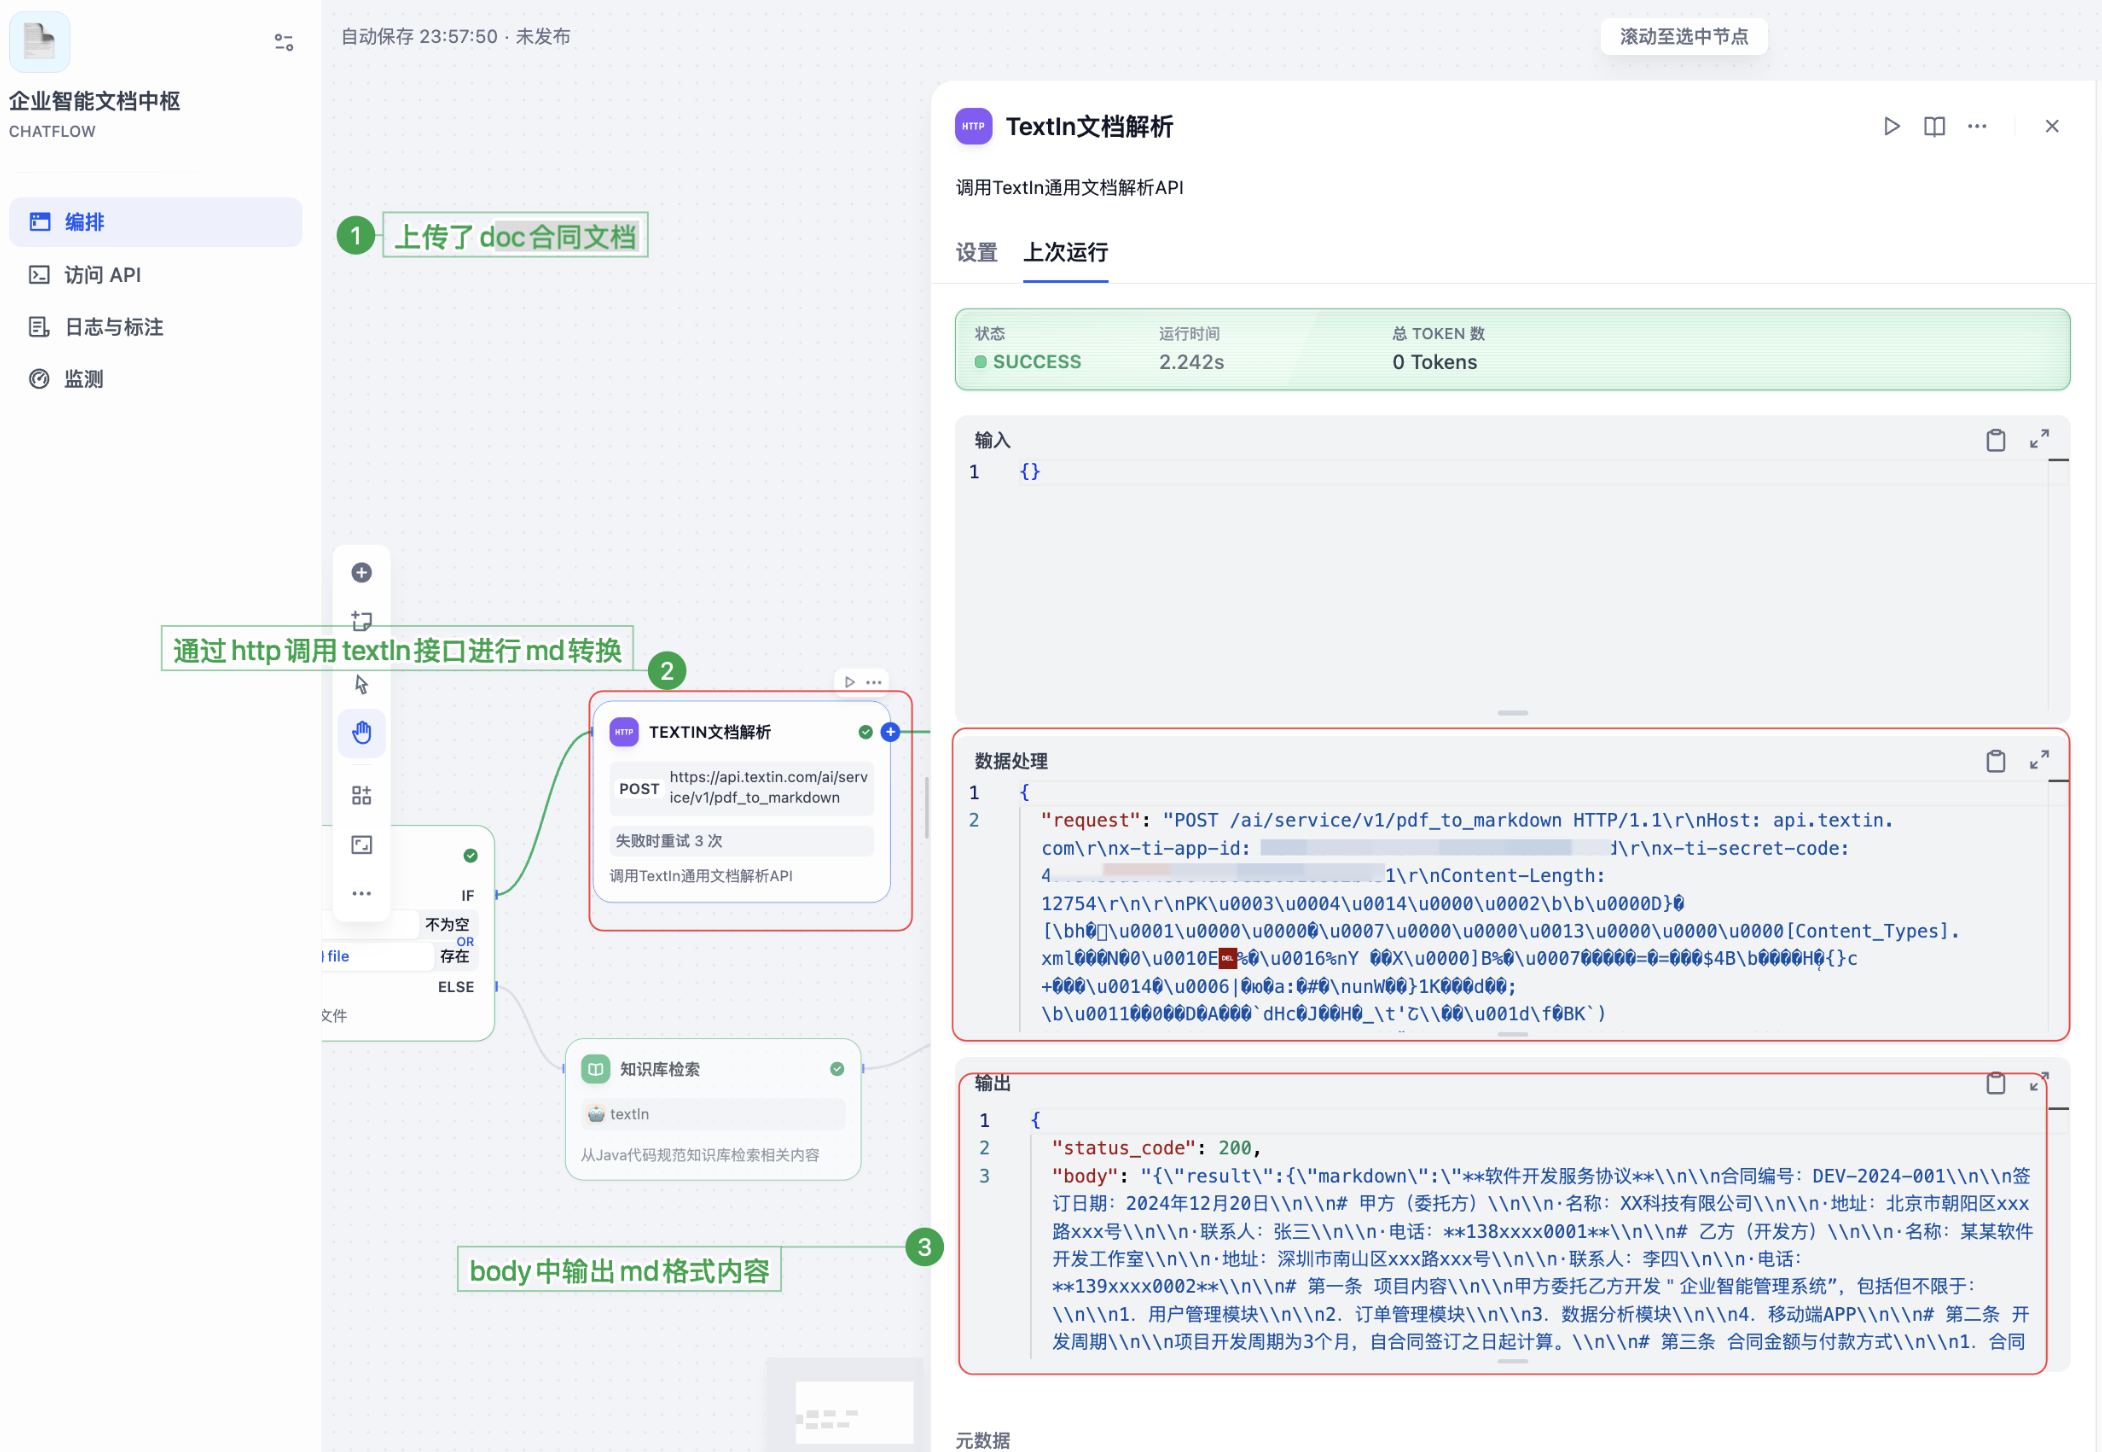
Task: Open more options ellipsis in panel header
Action: [1977, 126]
